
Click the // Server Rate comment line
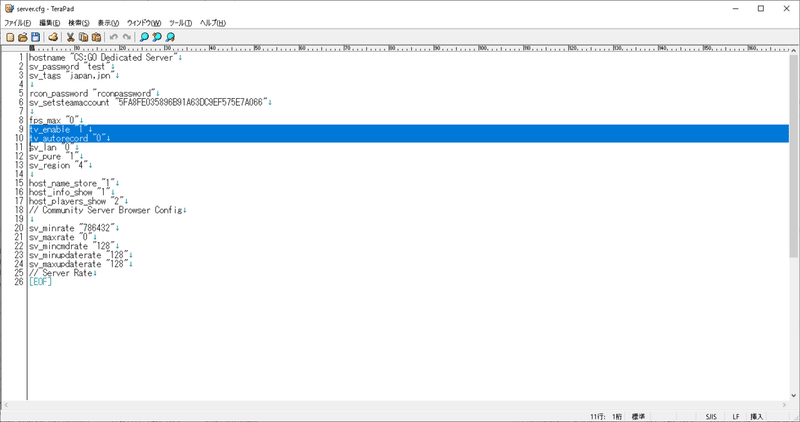point(61,273)
